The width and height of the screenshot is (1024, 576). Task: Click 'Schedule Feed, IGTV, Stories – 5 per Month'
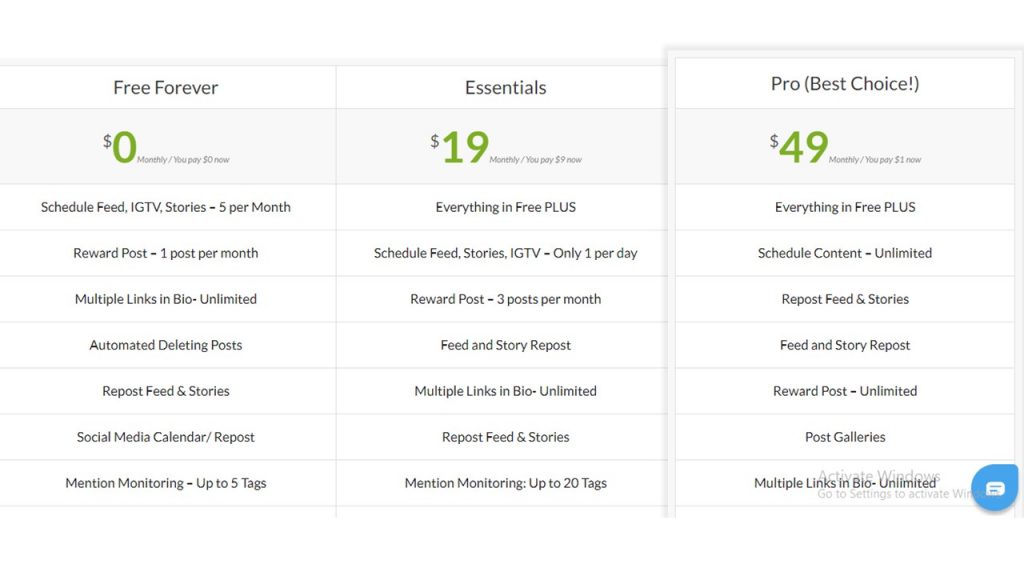(x=165, y=207)
